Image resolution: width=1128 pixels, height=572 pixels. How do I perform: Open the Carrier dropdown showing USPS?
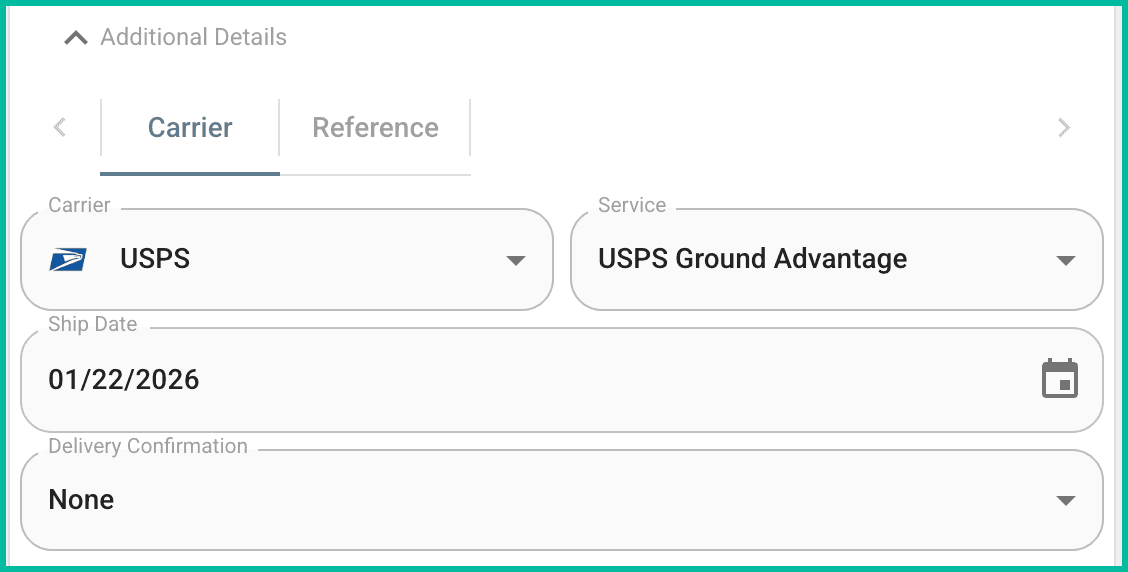click(287, 260)
